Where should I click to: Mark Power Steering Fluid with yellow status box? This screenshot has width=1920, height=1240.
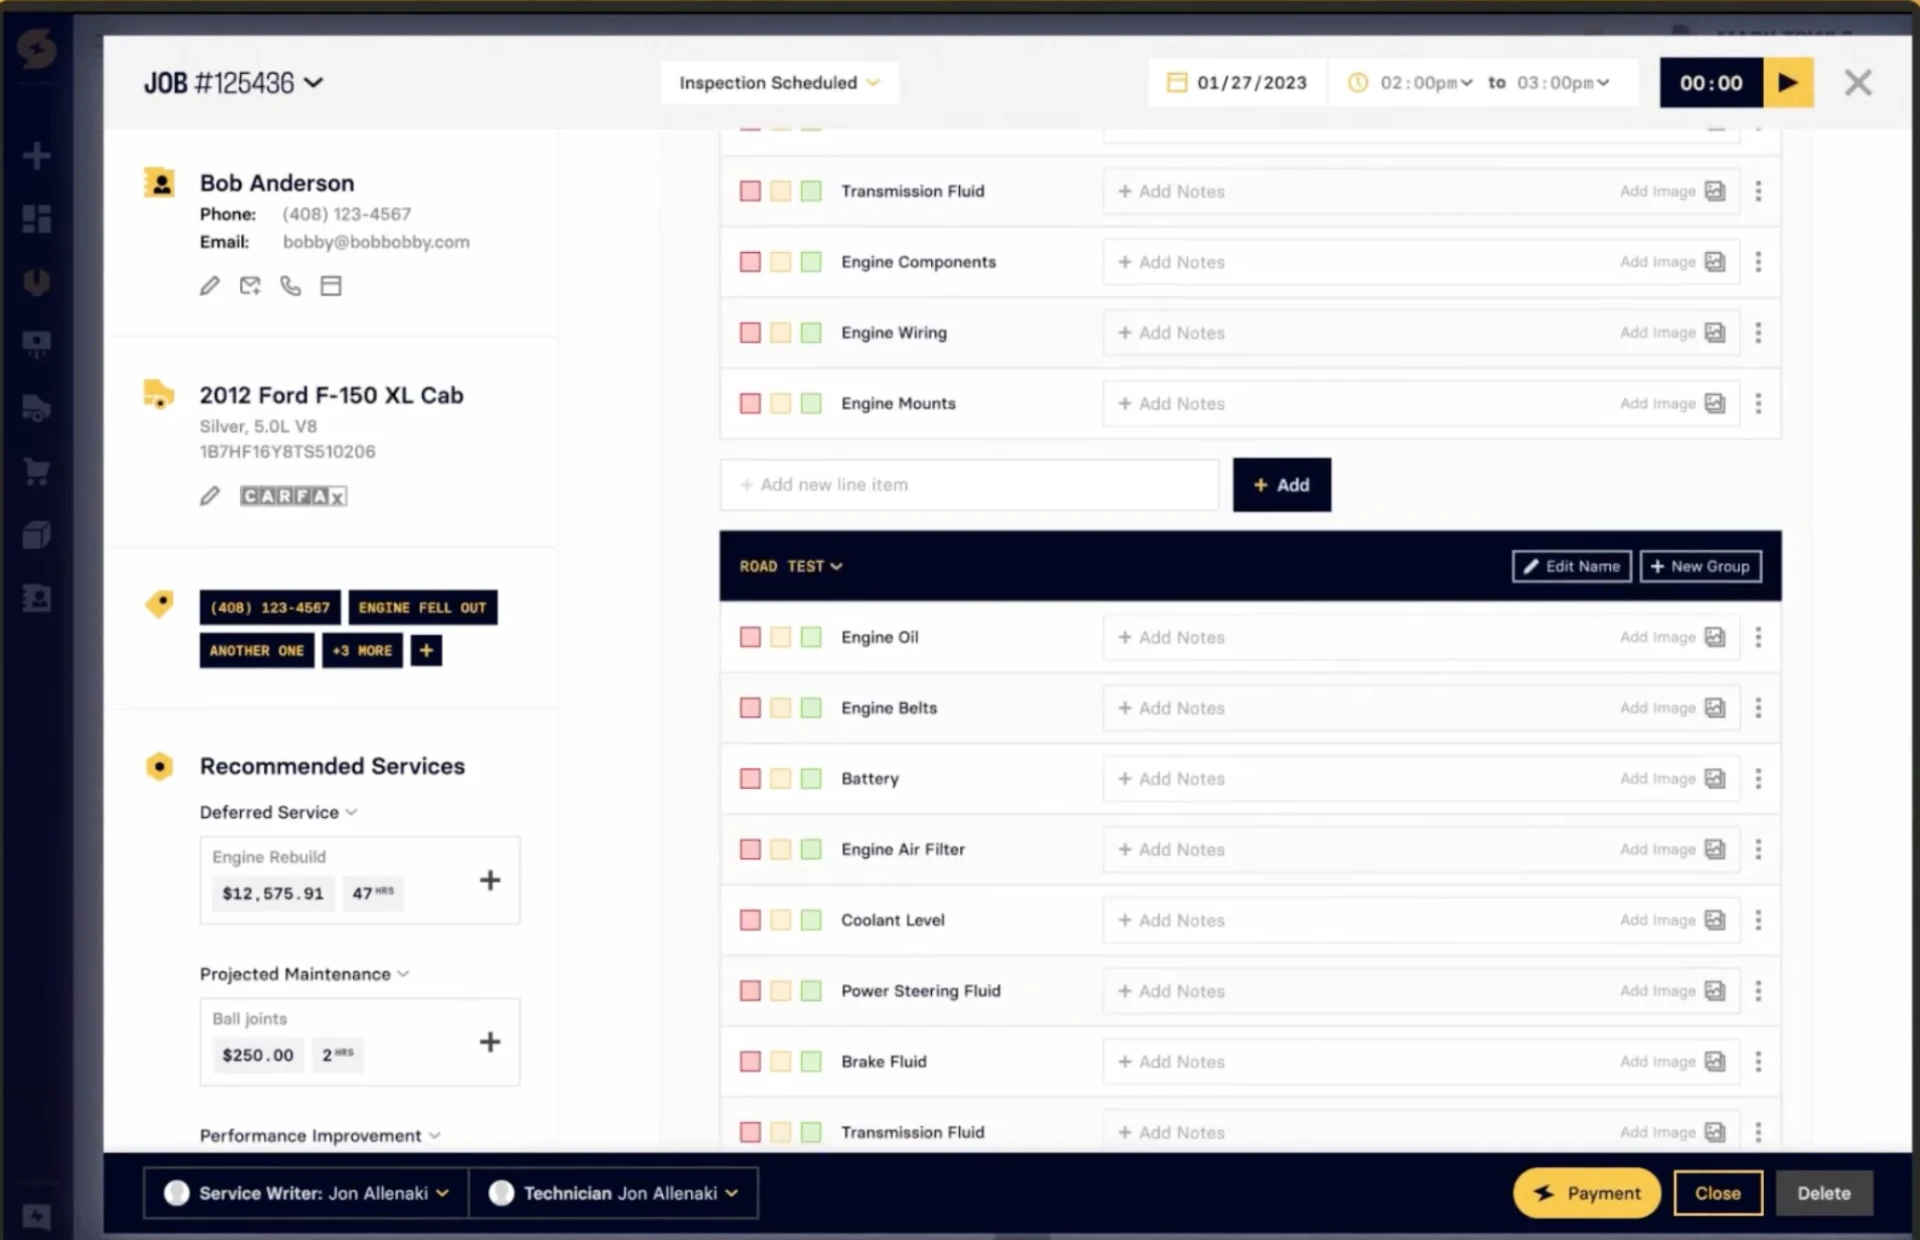781,991
